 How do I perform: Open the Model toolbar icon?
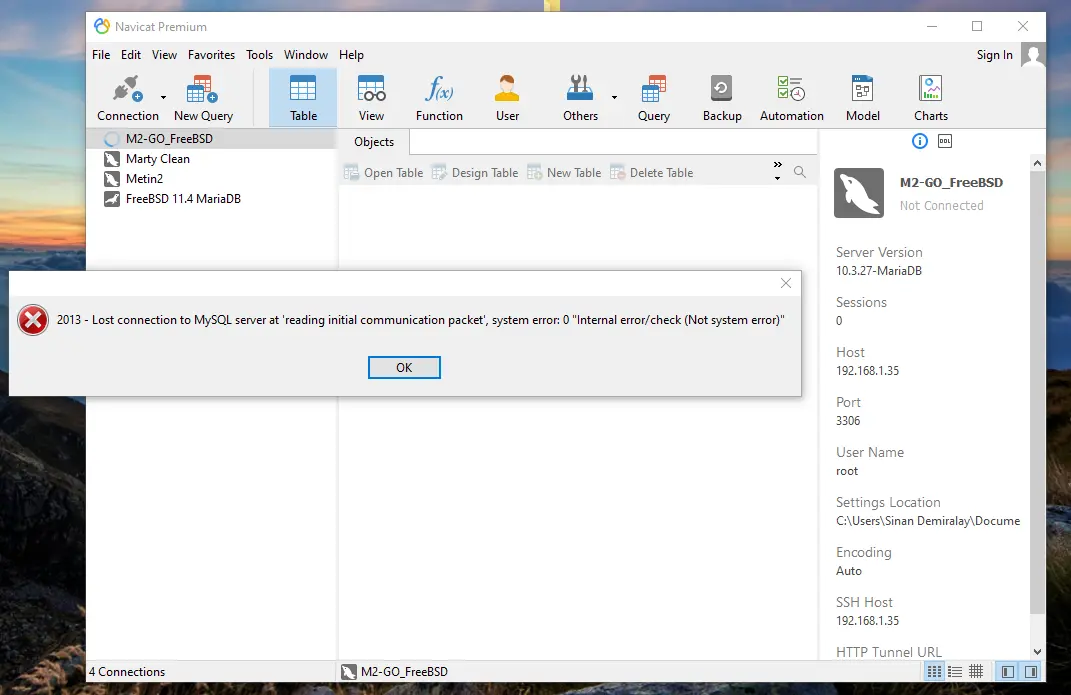[x=863, y=98]
